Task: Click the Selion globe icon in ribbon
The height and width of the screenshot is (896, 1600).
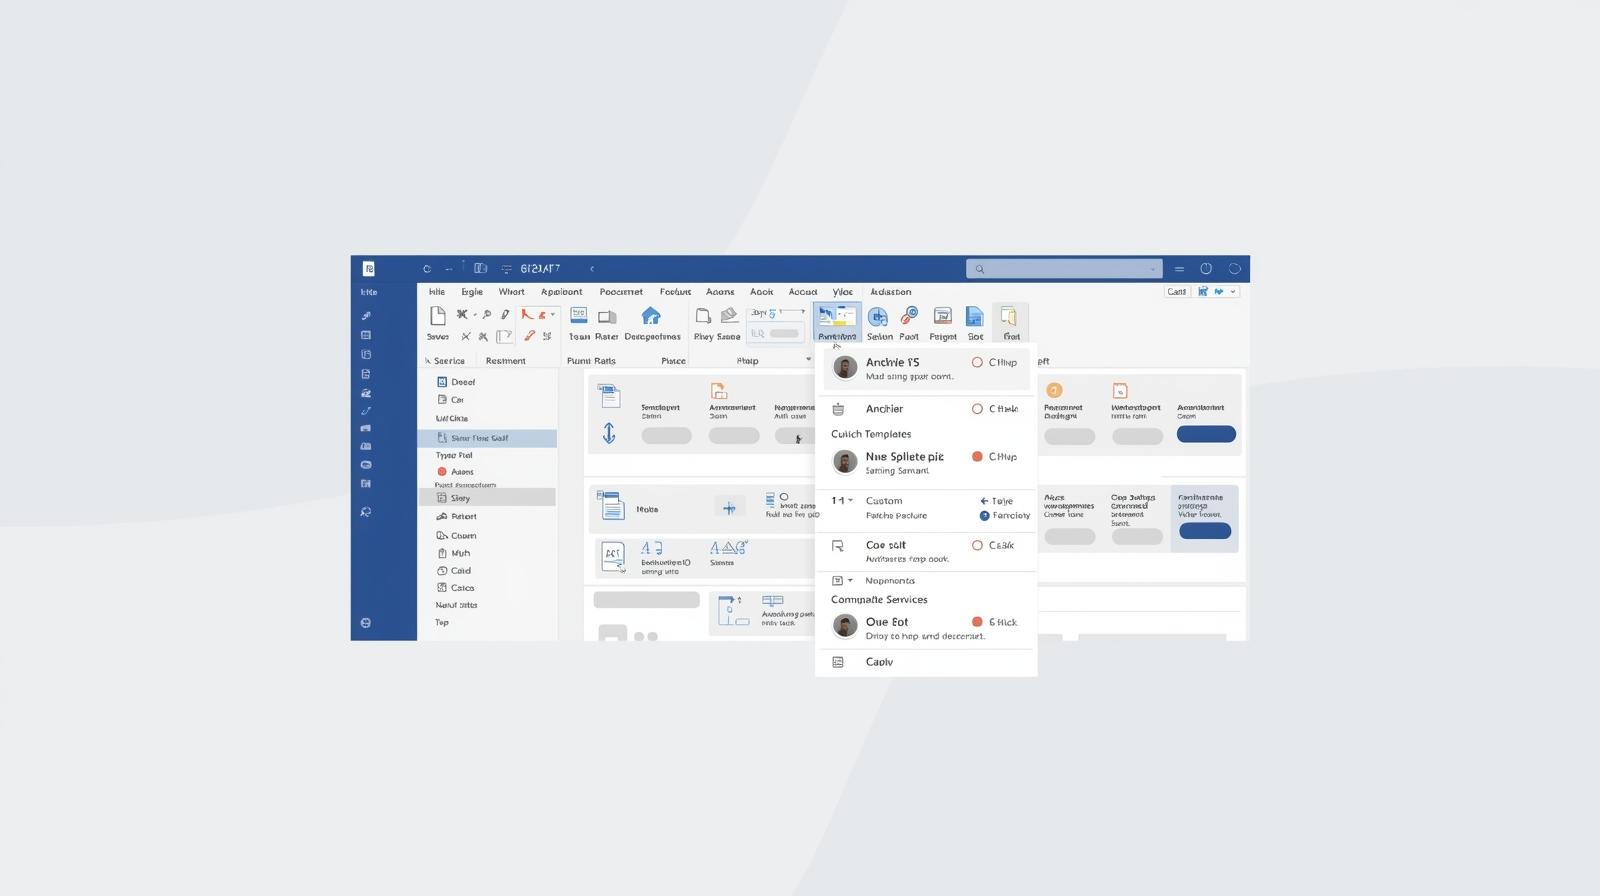Action: [x=878, y=318]
